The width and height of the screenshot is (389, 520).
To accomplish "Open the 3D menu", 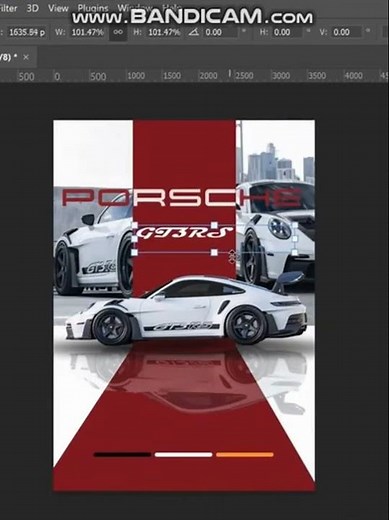I will tap(33, 8).
